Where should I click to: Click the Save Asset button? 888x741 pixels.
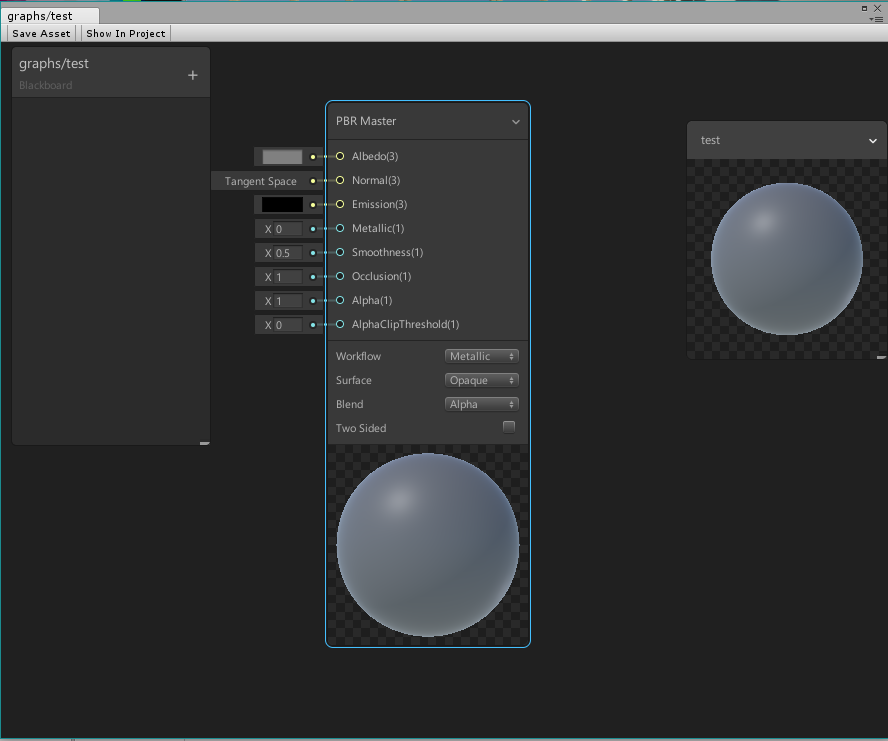pyautogui.click(x=41, y=33)
